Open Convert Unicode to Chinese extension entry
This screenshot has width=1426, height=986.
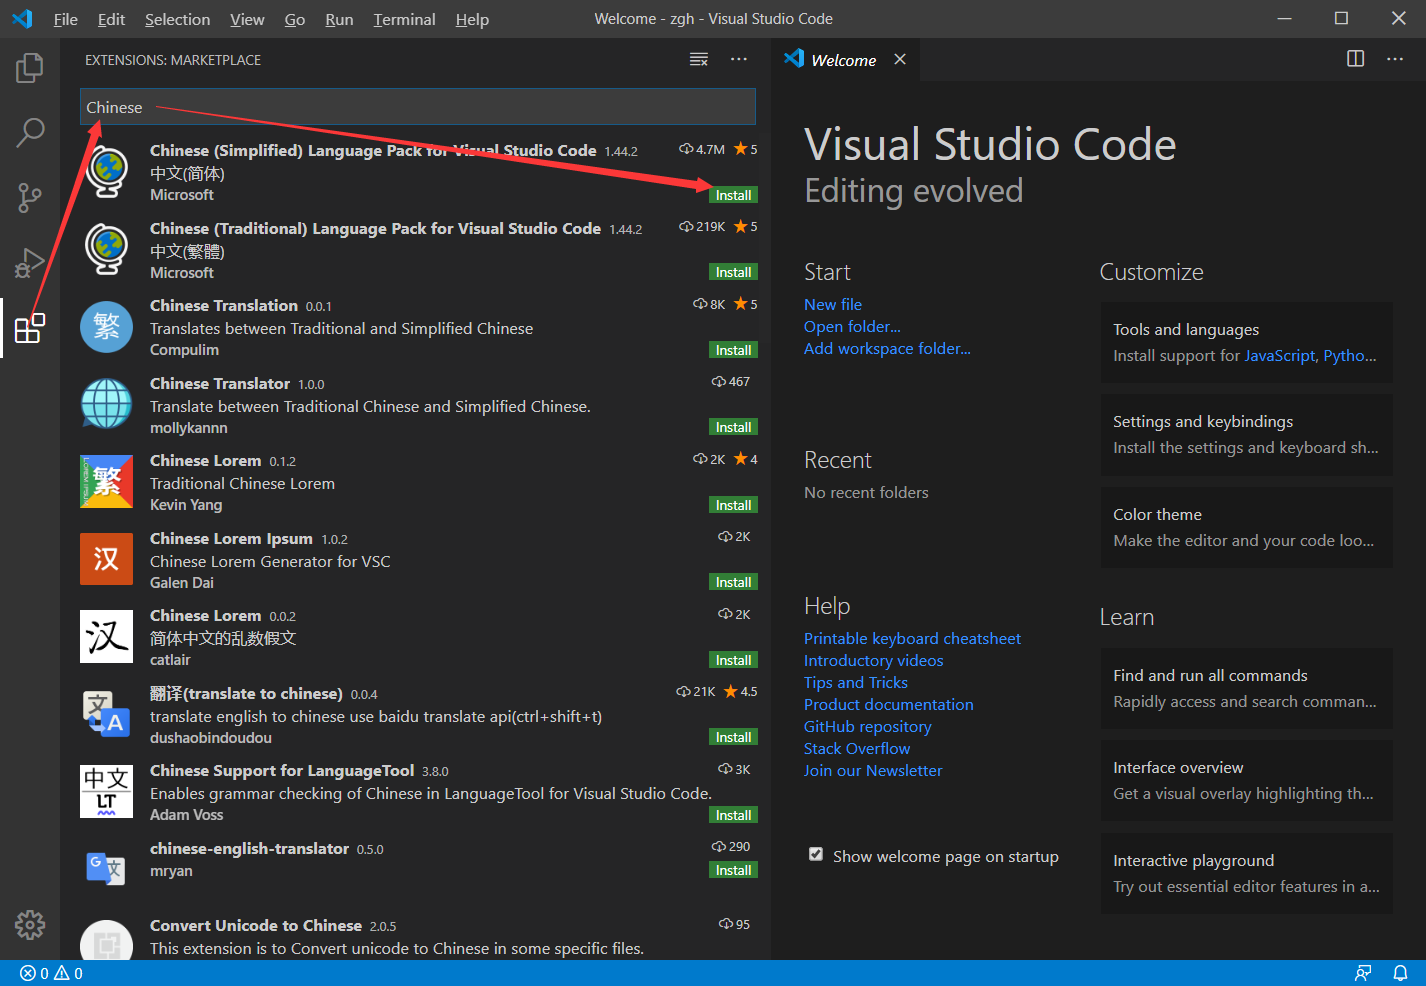pos(415,937)
